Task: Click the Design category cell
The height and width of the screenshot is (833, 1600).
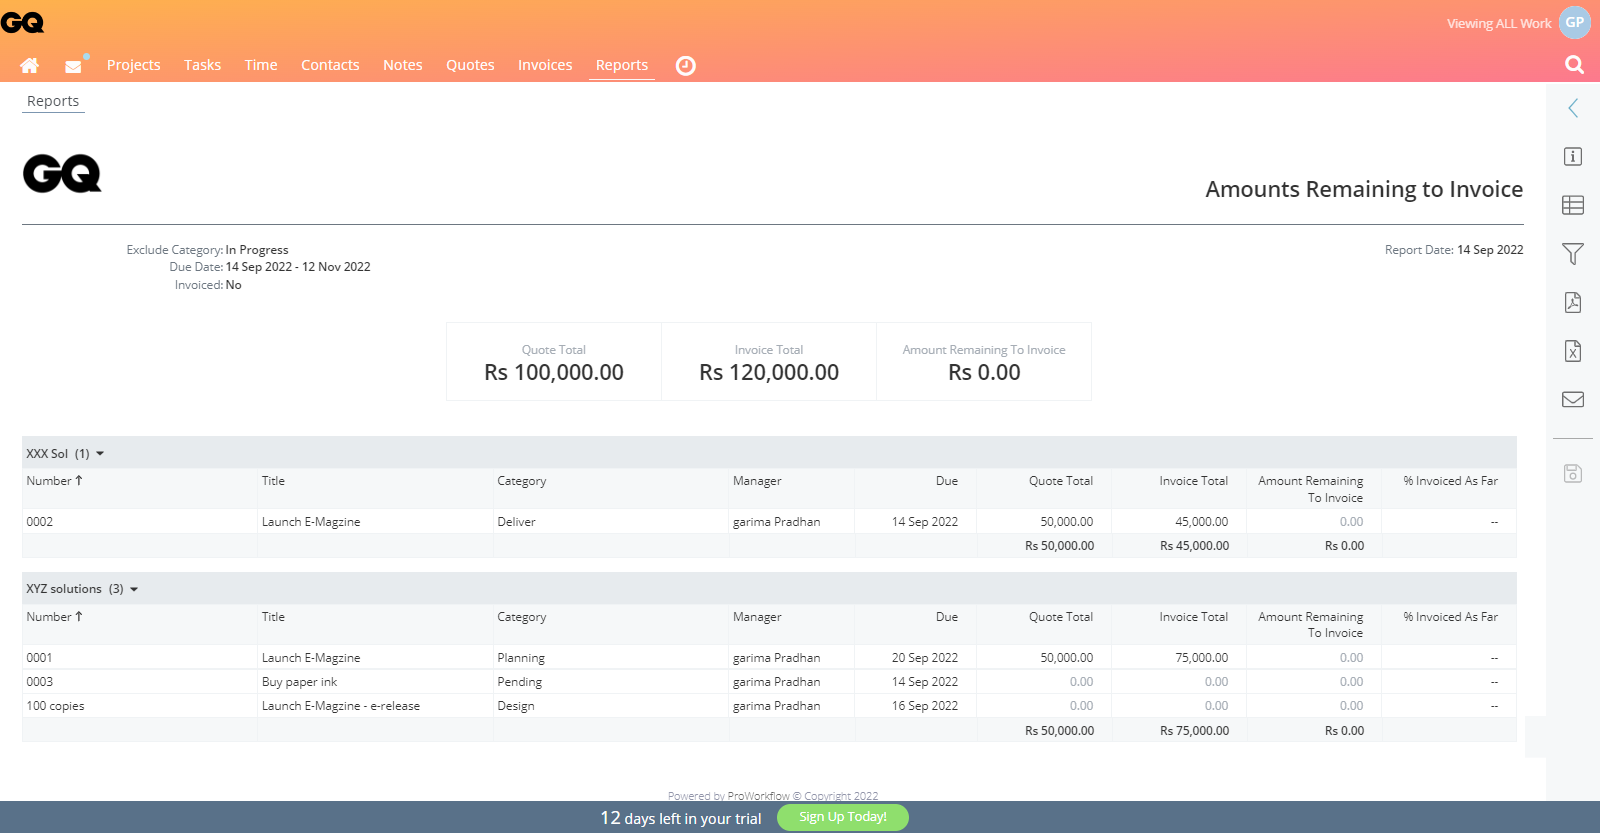Action: pos(516,706)
